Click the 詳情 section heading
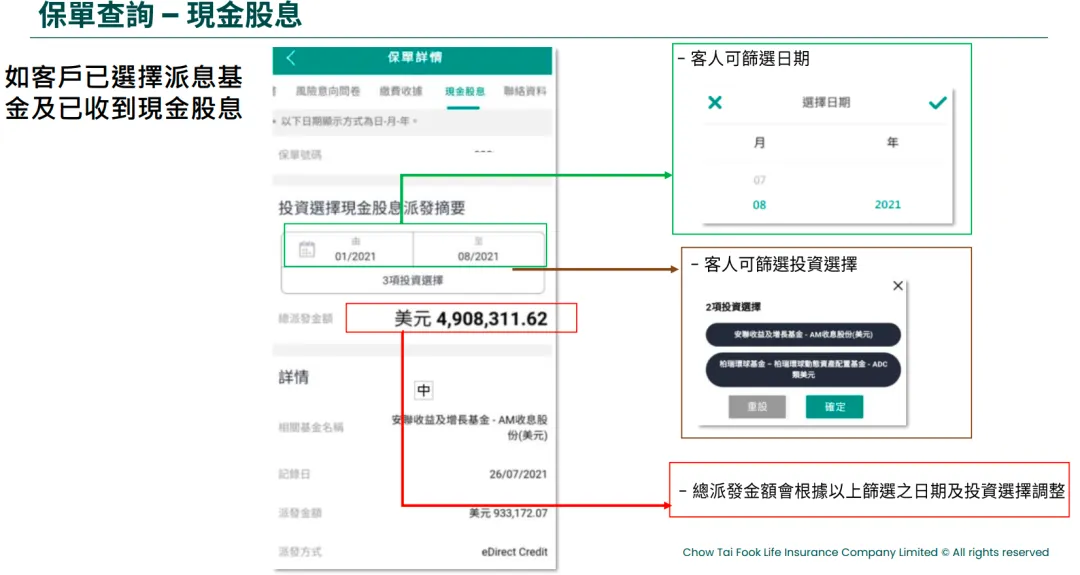The image size is (1080, 575). click(x=294, y=377)
